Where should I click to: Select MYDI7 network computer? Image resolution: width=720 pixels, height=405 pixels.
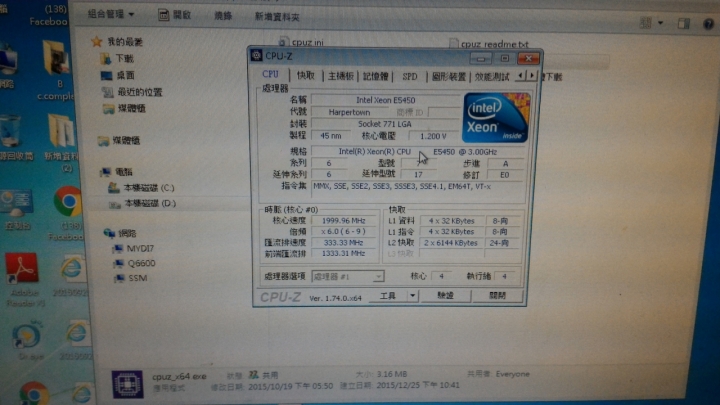coord(134,248)
